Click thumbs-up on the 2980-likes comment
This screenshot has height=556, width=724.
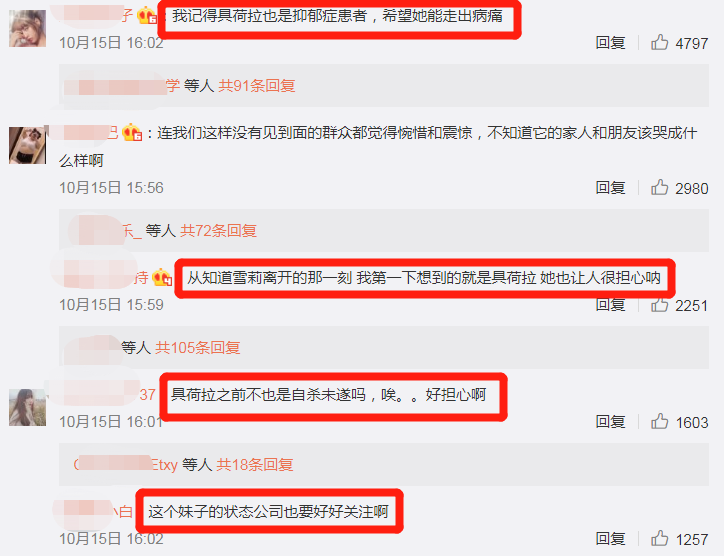pyautogui.click(x=659, y=187)
